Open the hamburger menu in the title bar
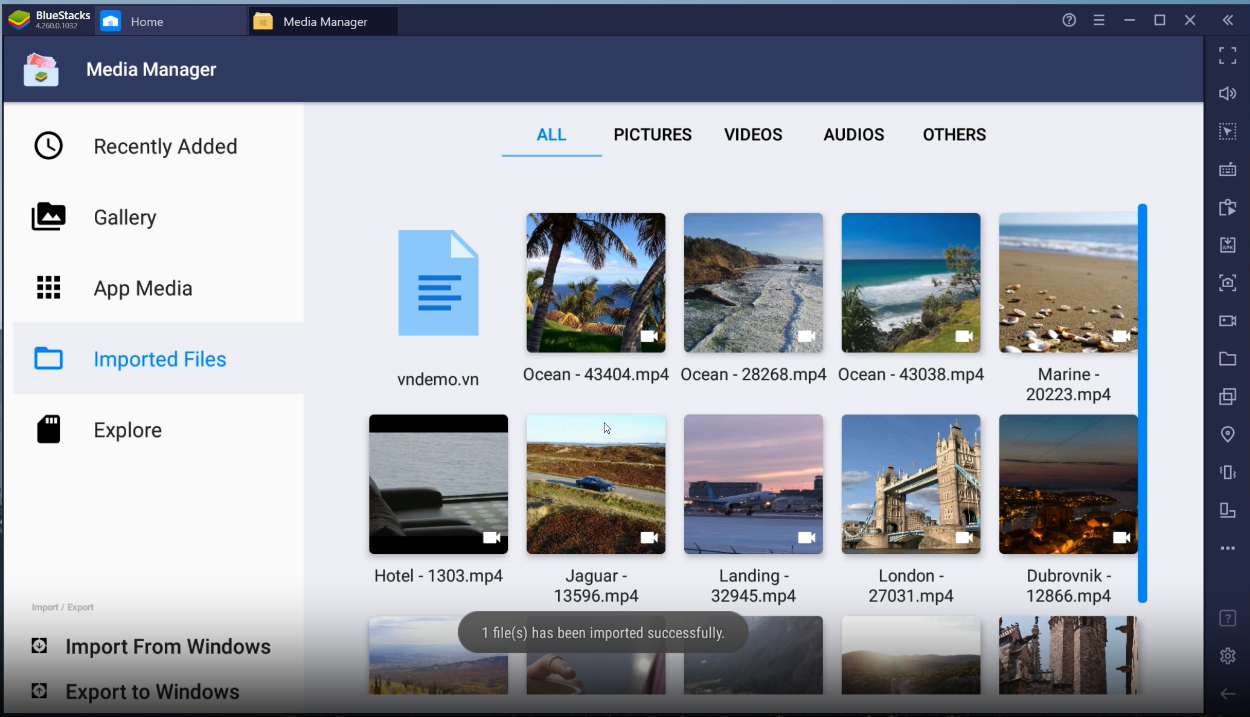The height and width of the screenshot is (717, 1250). pyautogui.click(x=1098, y=19)
